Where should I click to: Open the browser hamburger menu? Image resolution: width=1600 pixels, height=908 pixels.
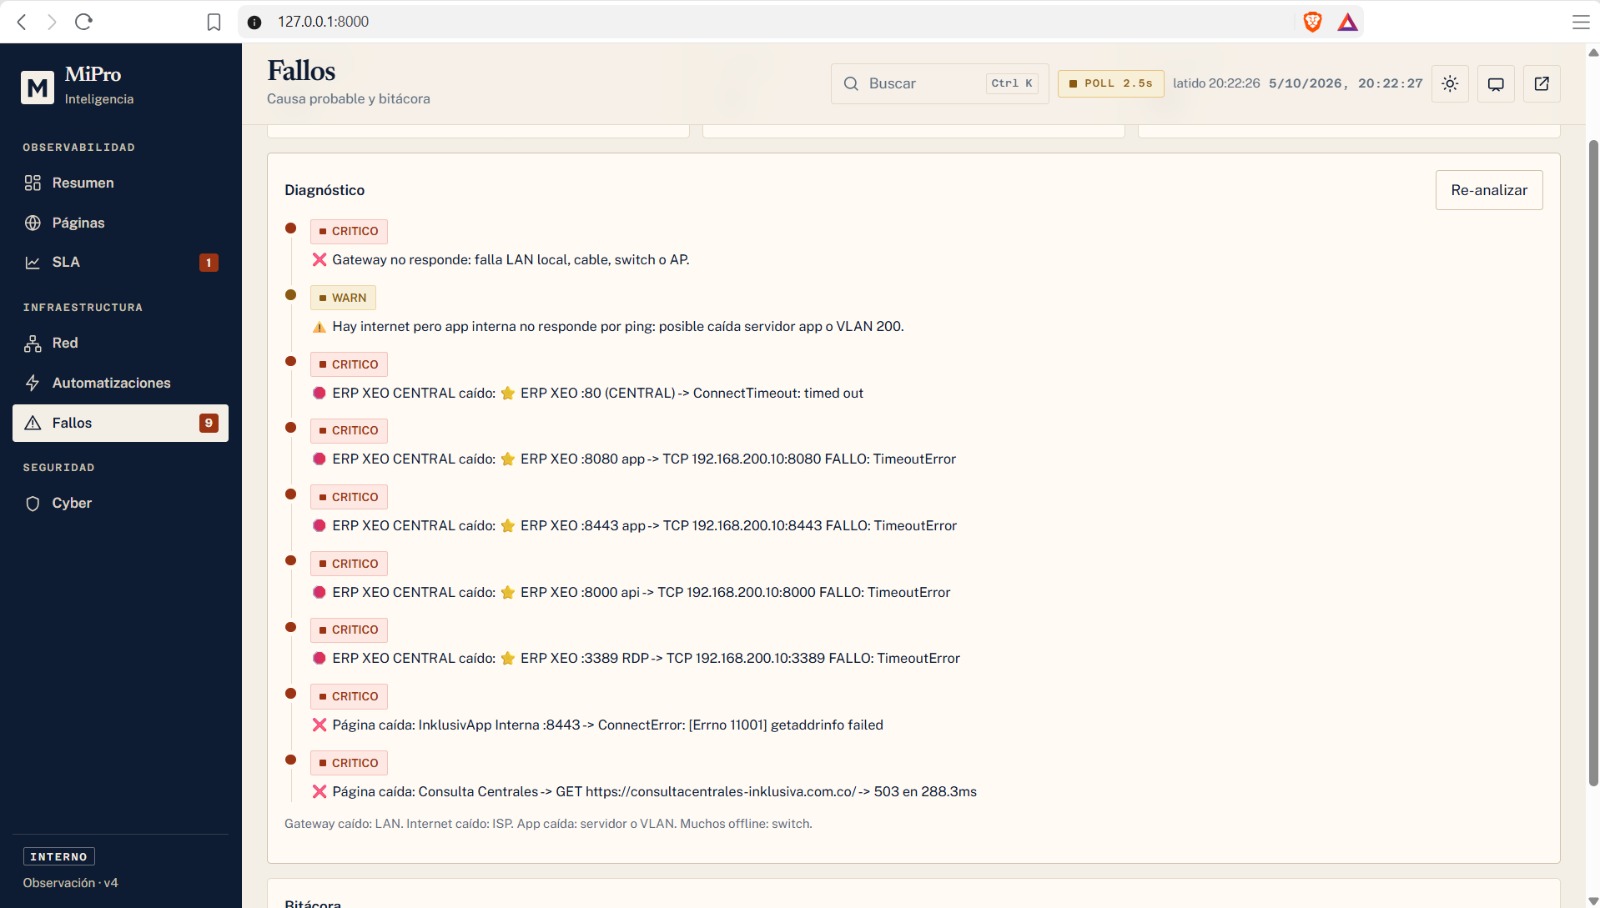[1581, 22]
